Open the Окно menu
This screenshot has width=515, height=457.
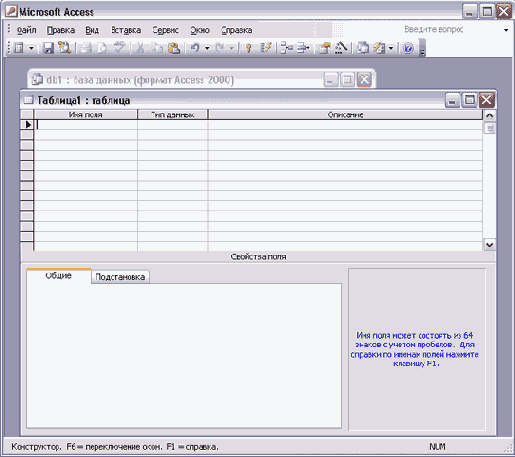tap(200, 30)
